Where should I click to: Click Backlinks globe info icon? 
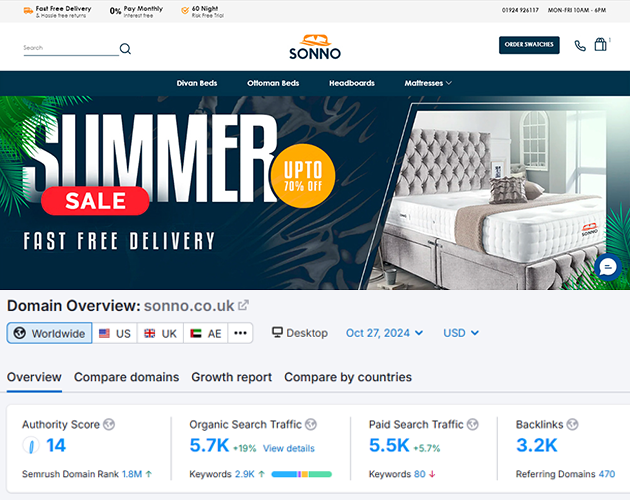pyautogui.click(x=572, y=424)
